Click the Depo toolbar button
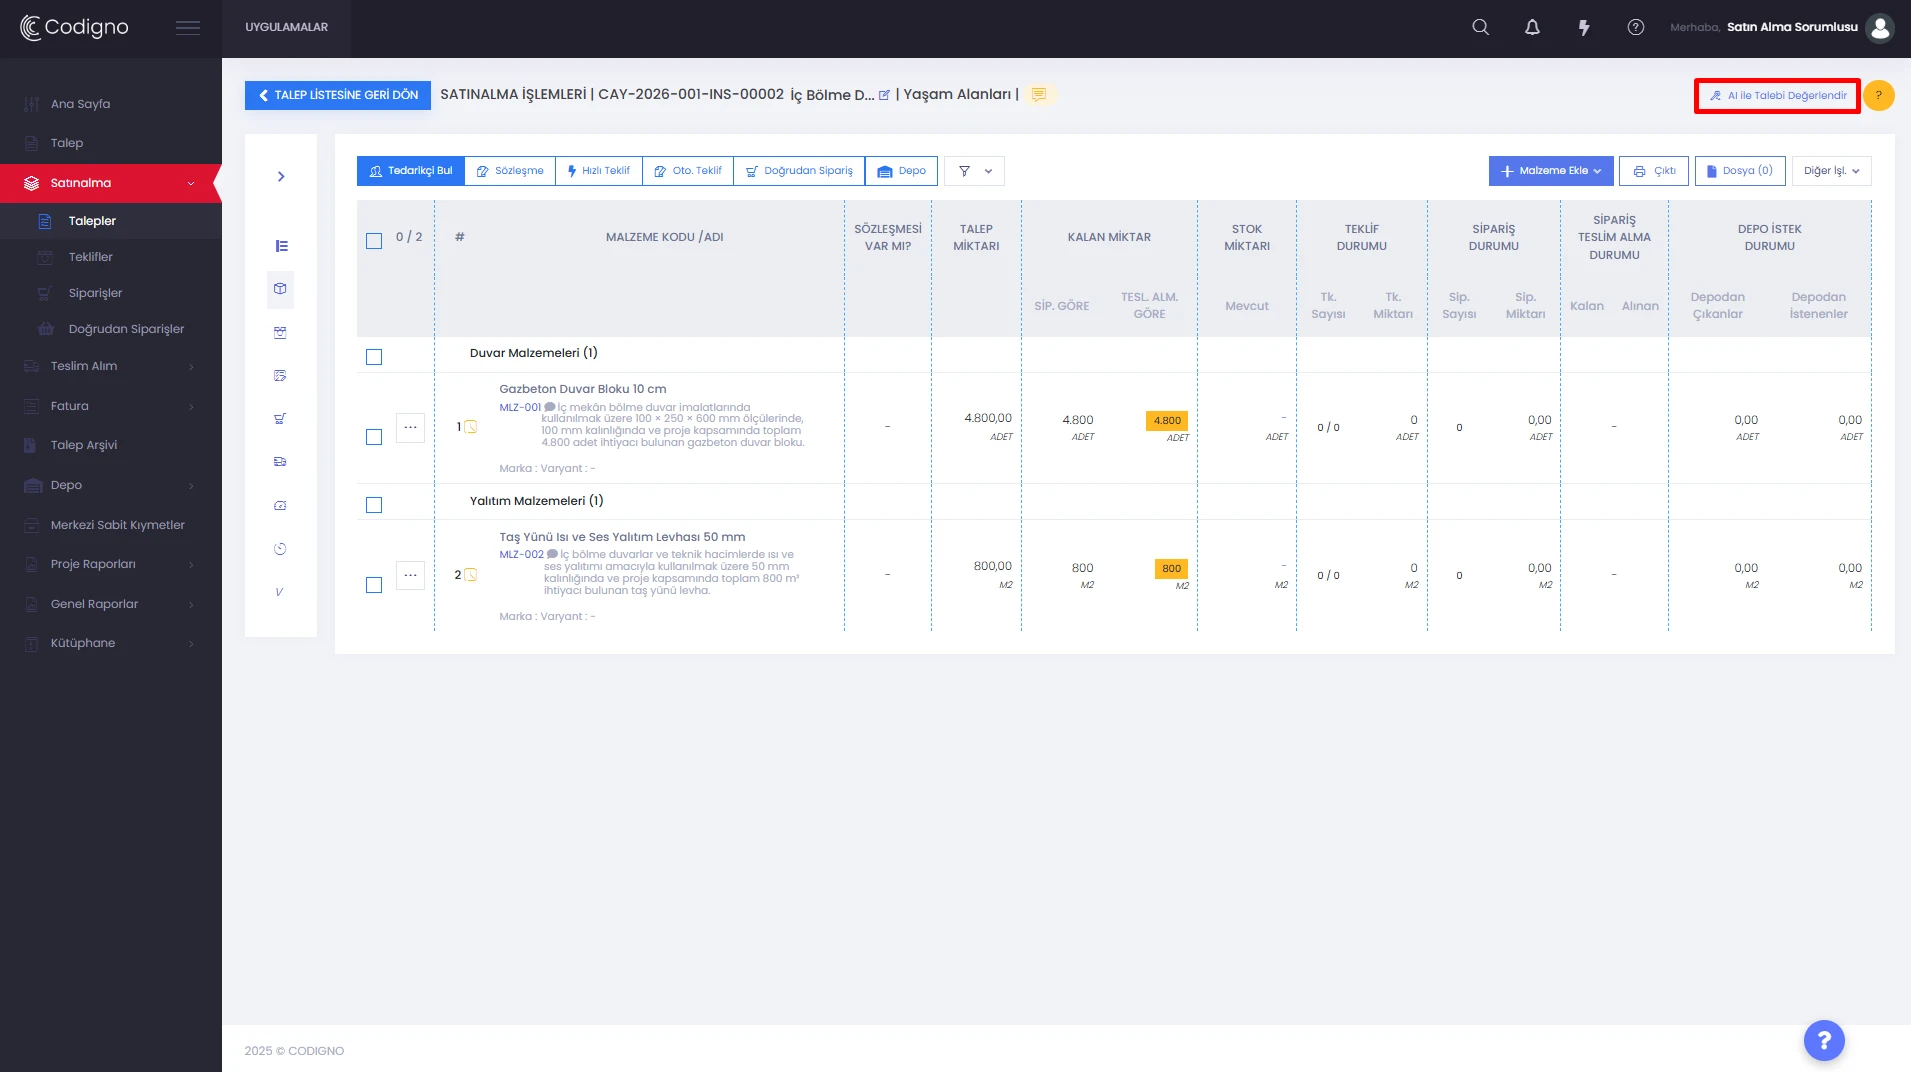 [x=901, y=171]
